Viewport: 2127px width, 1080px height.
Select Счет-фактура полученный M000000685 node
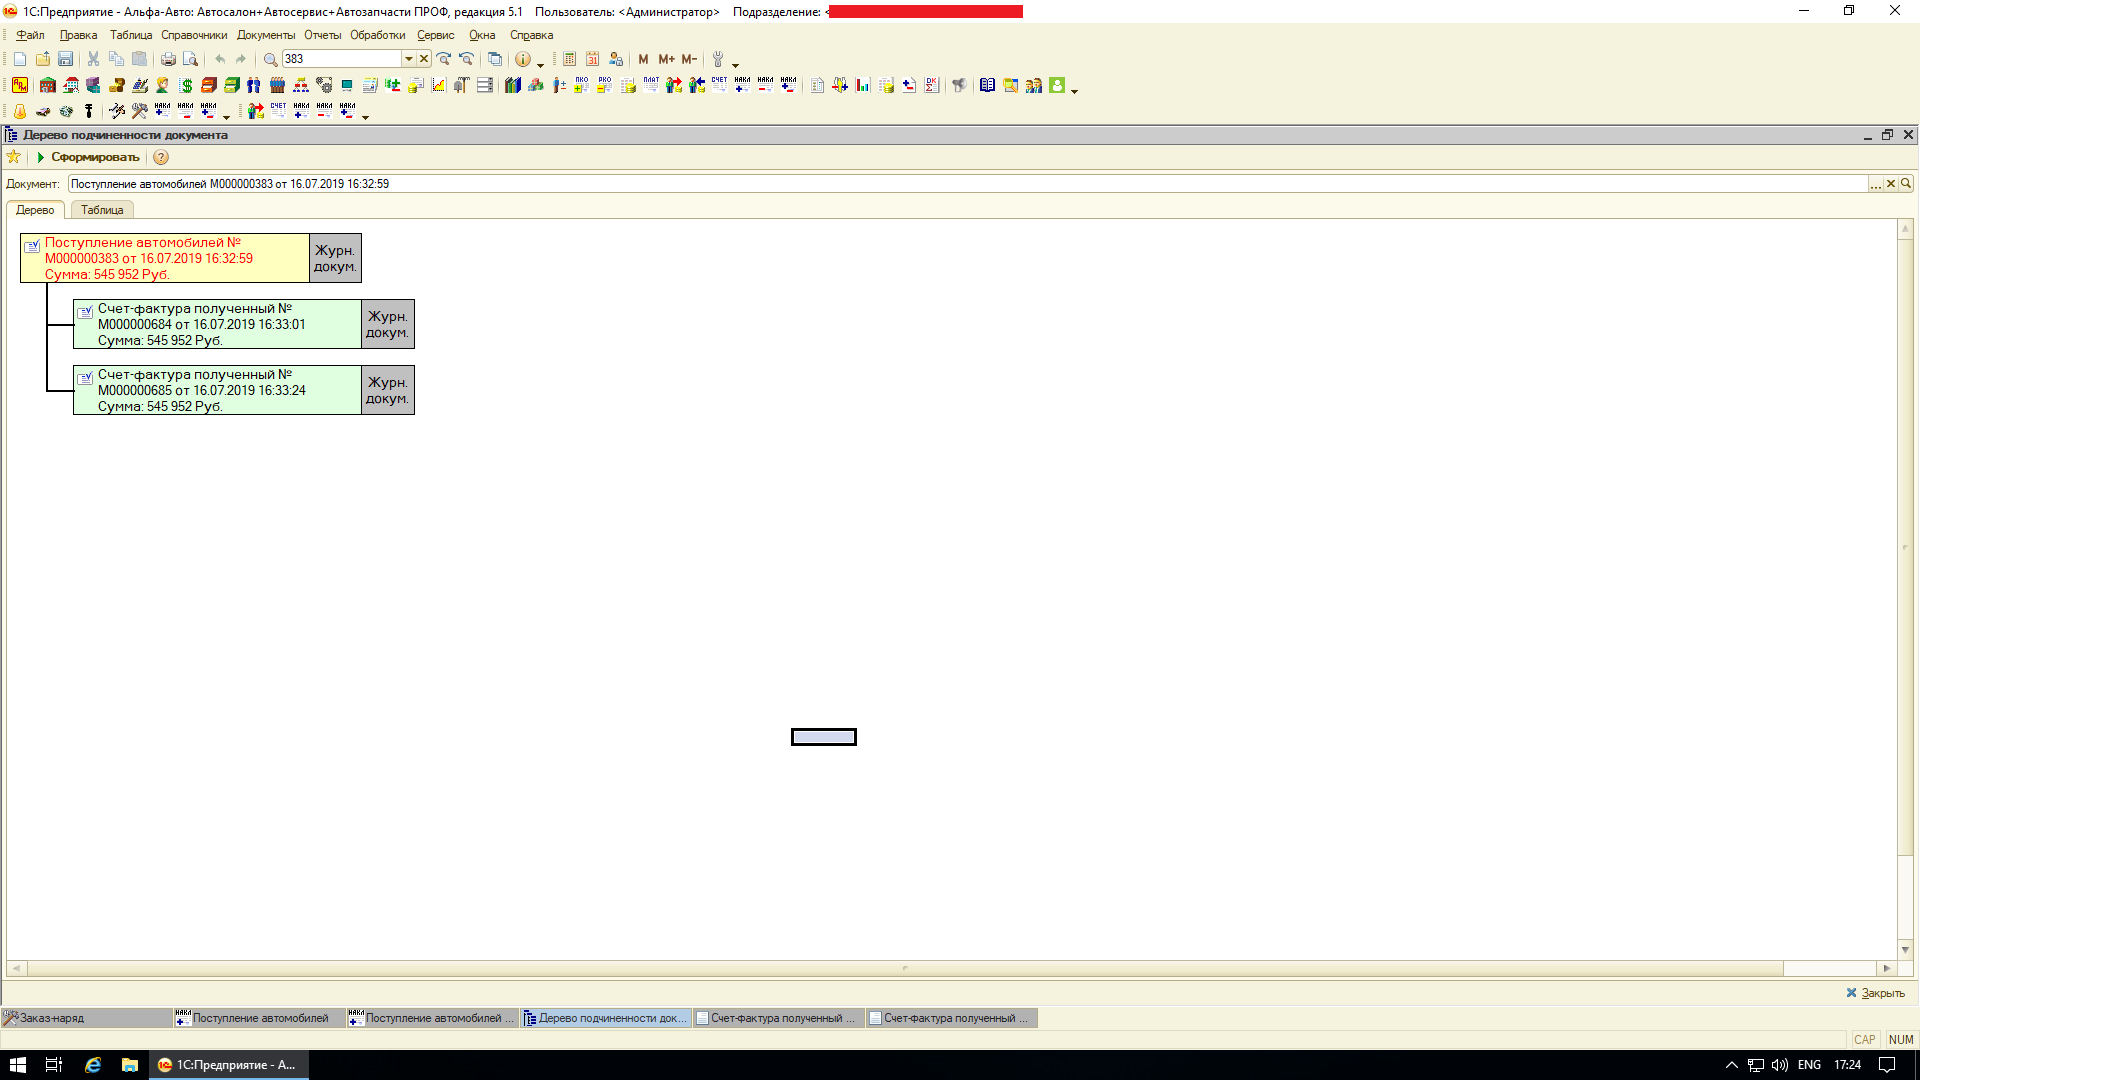click(217, 390)
